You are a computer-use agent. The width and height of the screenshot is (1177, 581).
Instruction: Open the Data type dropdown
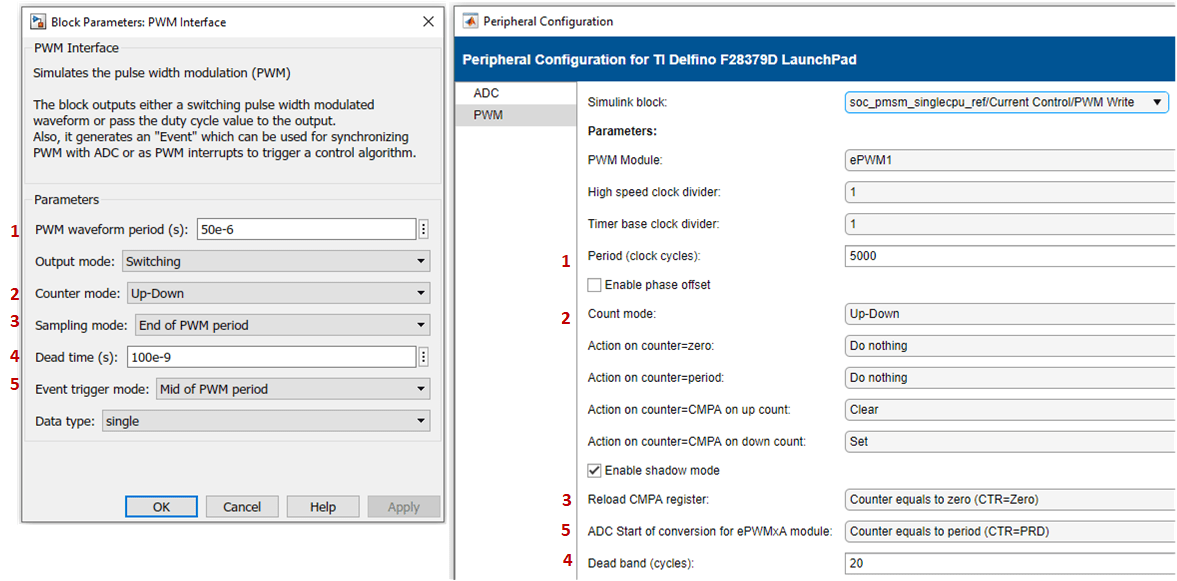[265, 421]
